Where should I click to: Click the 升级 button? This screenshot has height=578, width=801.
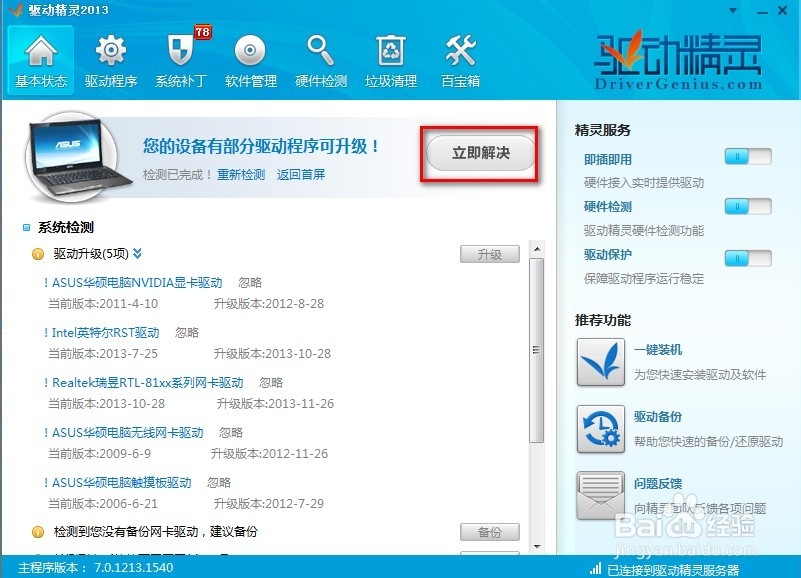click(489, 254)
